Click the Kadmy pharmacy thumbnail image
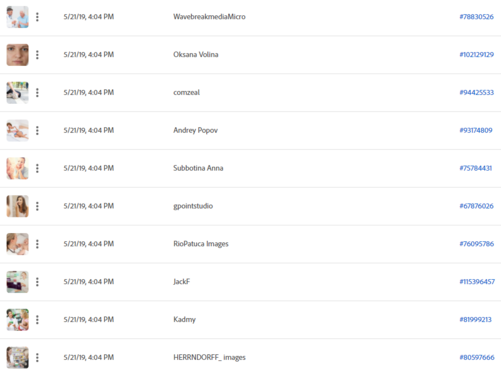Image resolution: width=501 pixels, height=373 pixels. click(x=18, y=320)
